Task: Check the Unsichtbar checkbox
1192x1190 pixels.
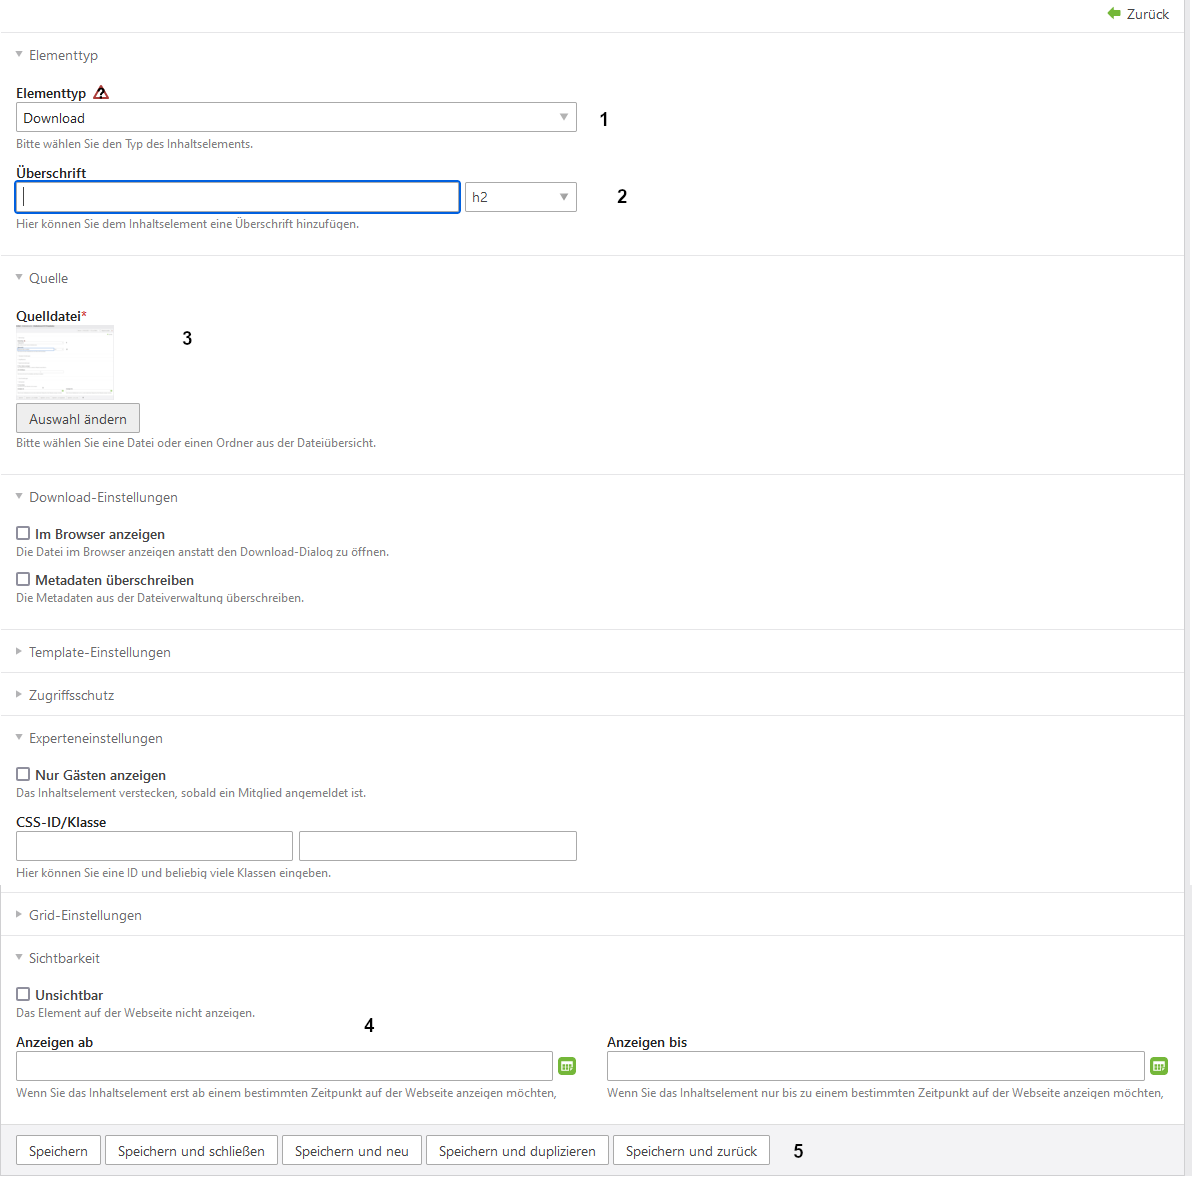Action: click(23, 995)
